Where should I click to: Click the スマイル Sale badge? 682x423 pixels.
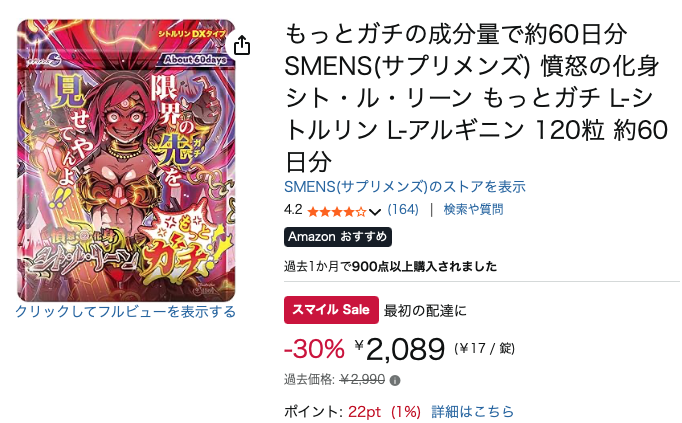pos(331,310)
